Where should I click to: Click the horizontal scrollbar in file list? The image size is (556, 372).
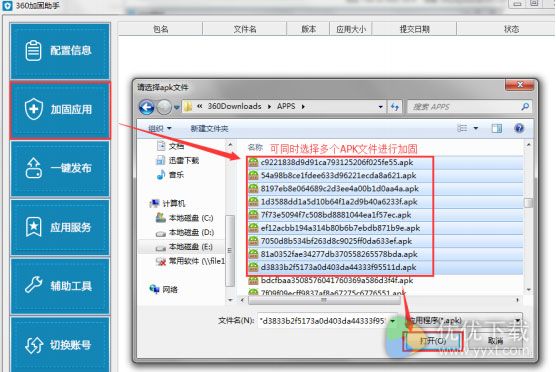(x=324, y=300)
